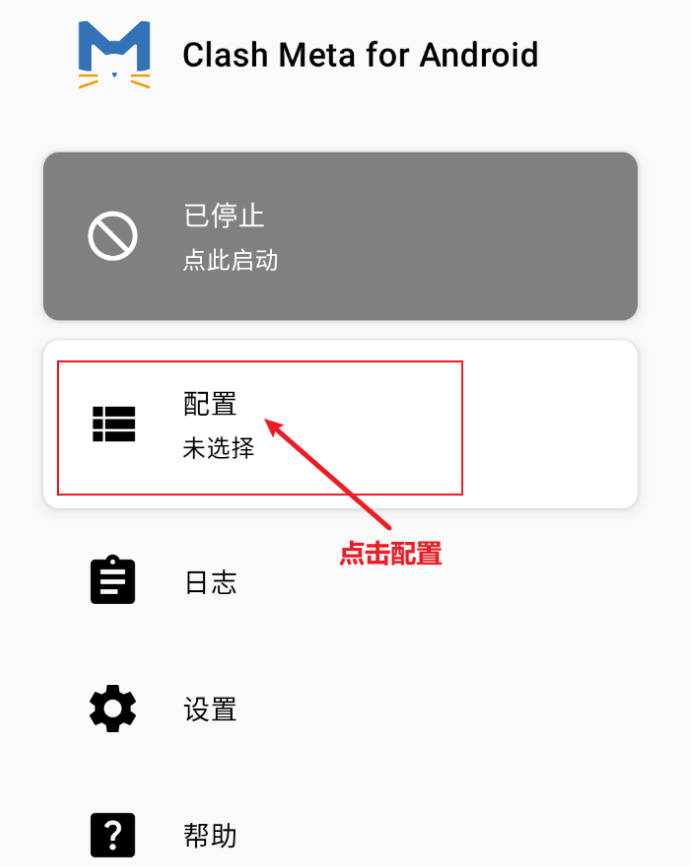Toggle the gray 已停止 status card to start

click(x=340, y=236)
